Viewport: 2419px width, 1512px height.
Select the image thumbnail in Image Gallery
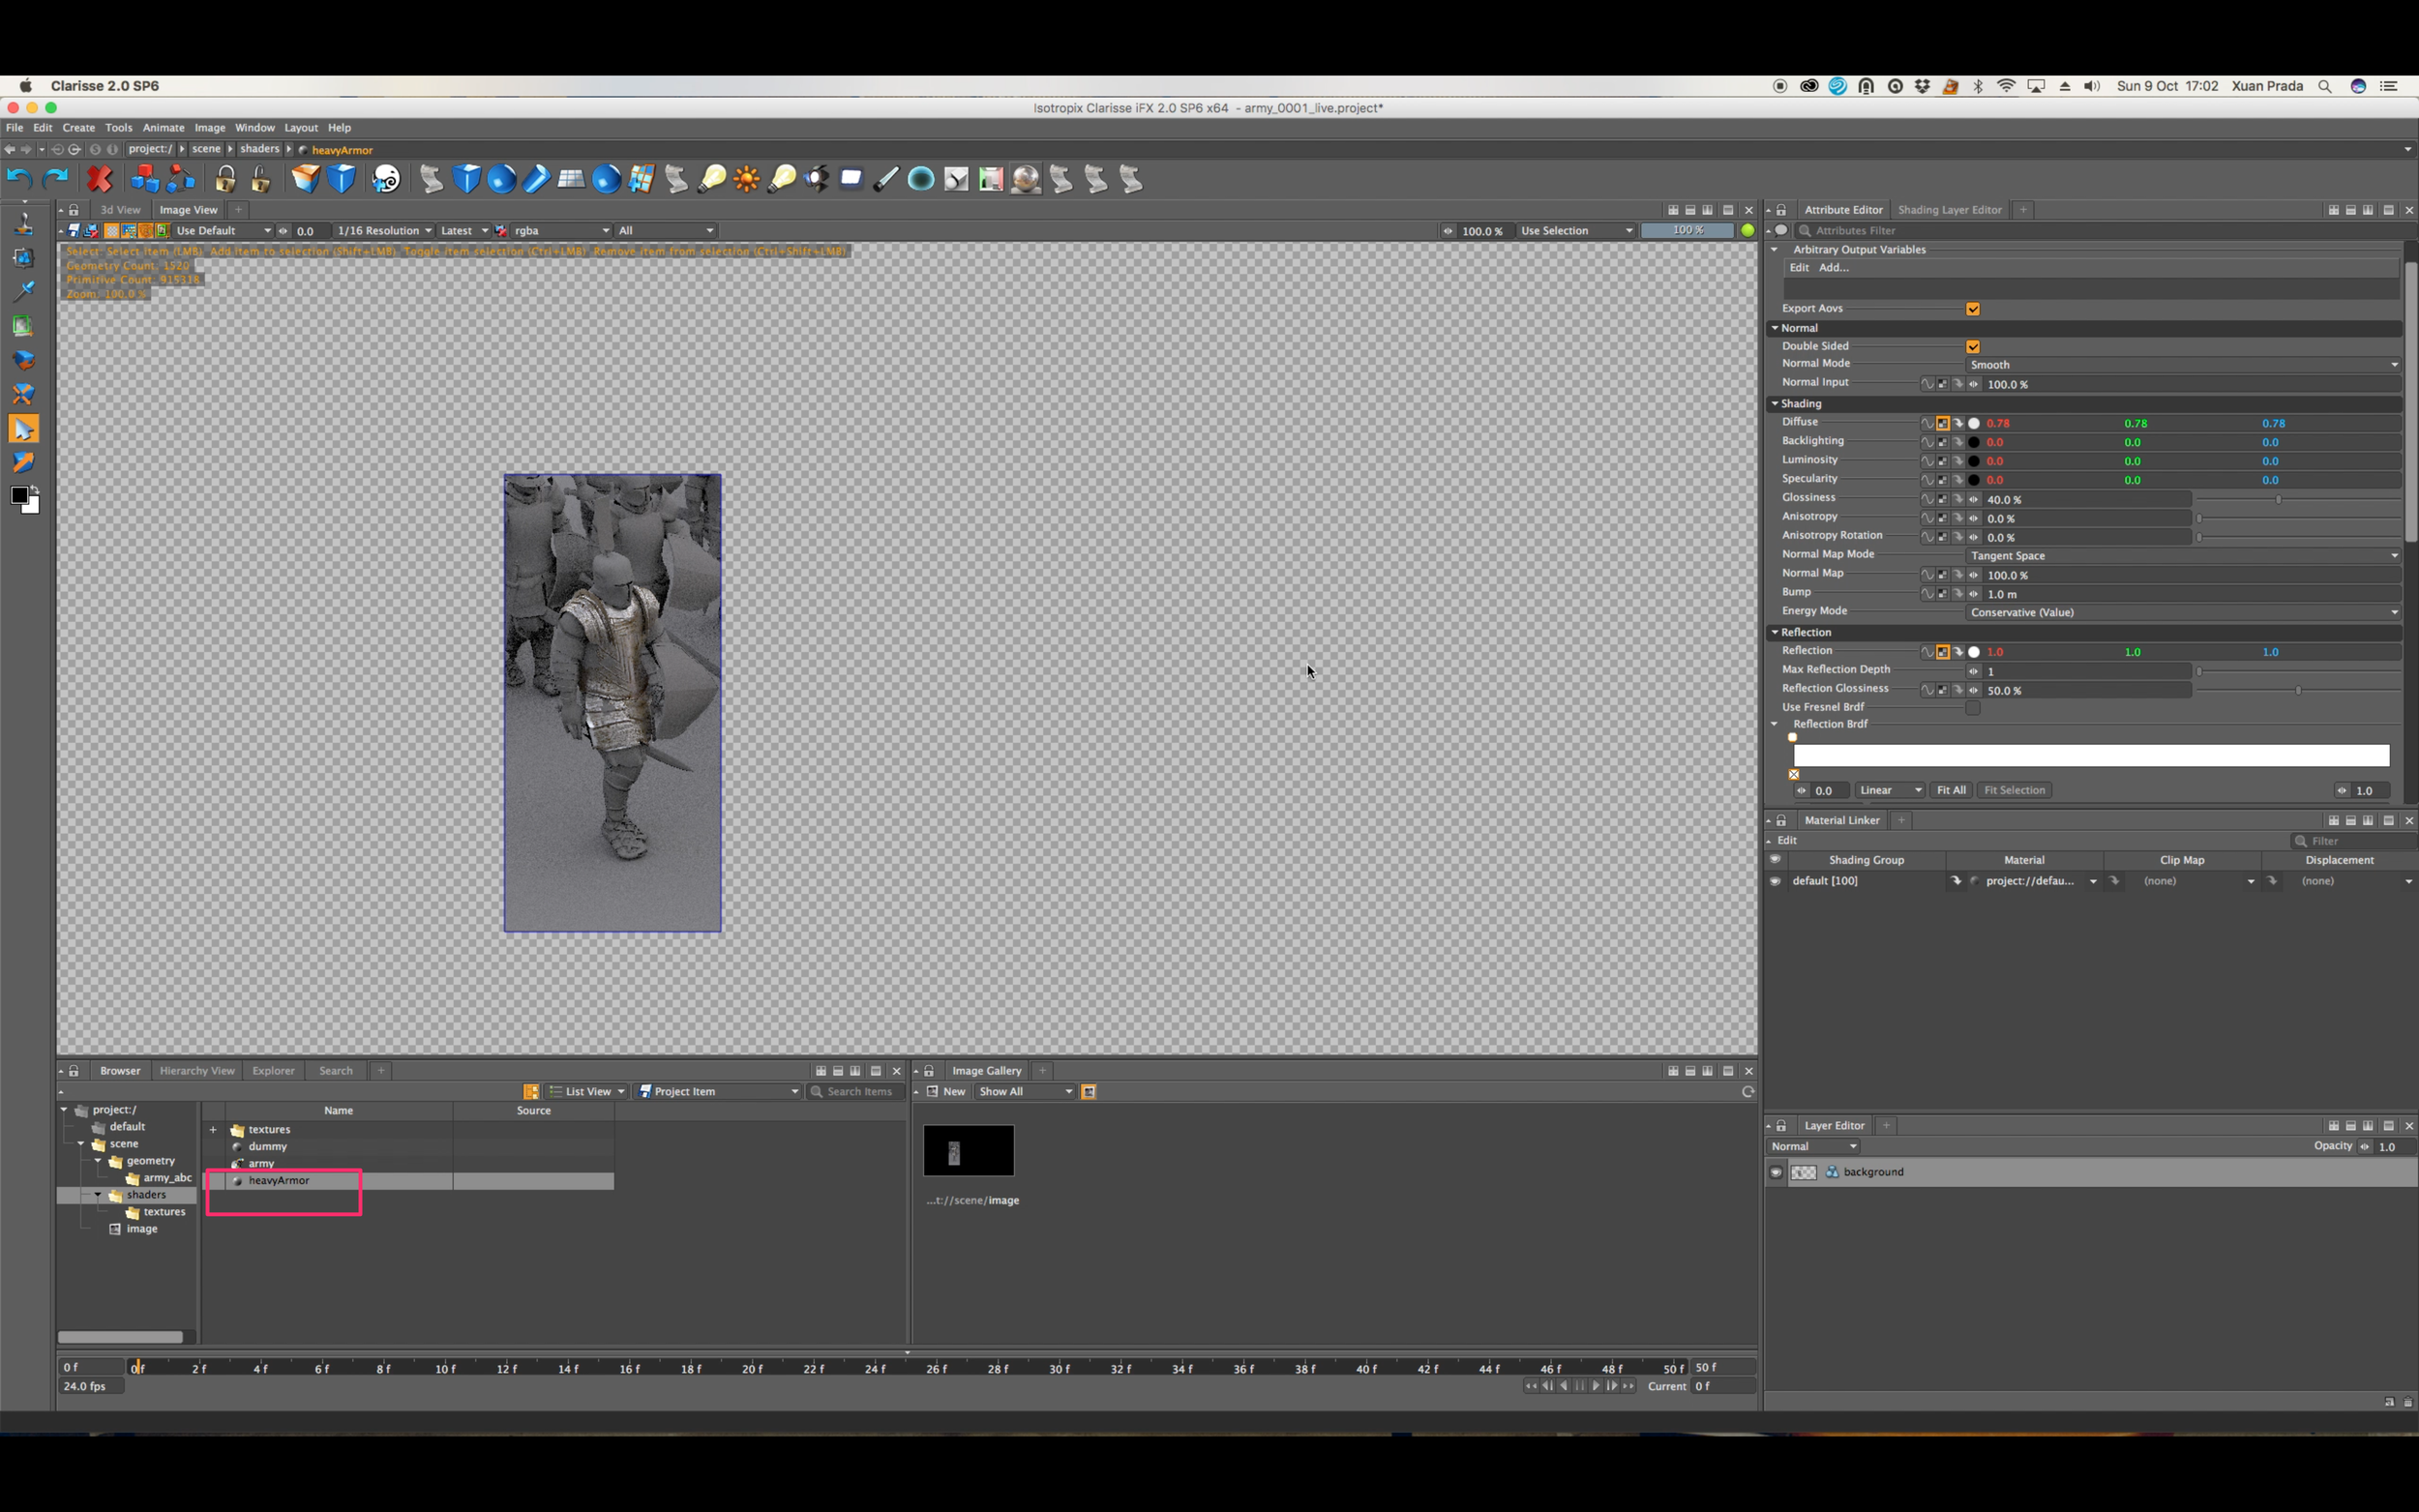click(968, 1150)
